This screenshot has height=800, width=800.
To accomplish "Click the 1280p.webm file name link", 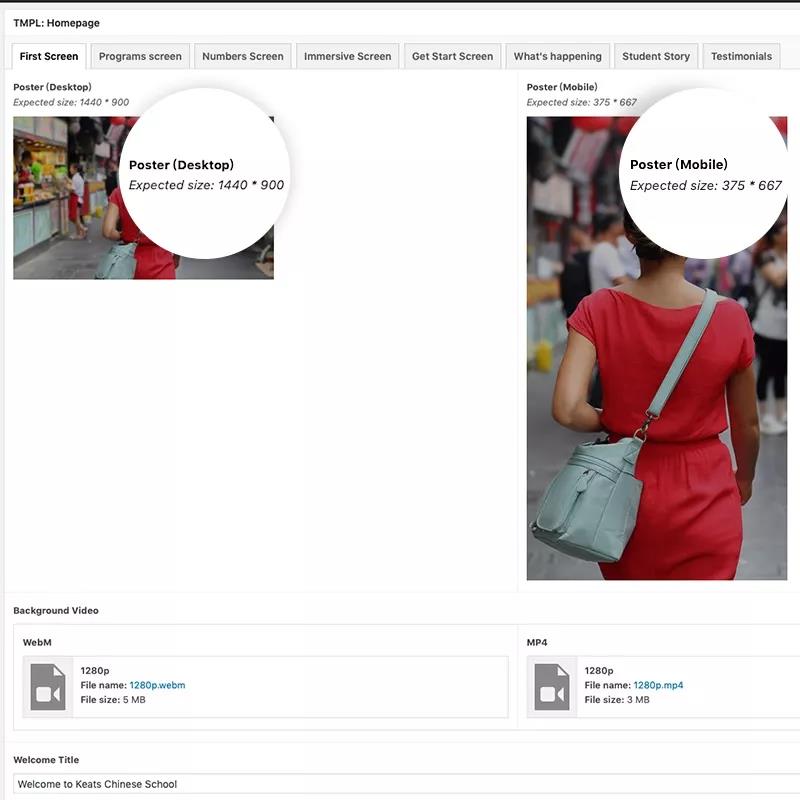I will (x=157, y=686).
